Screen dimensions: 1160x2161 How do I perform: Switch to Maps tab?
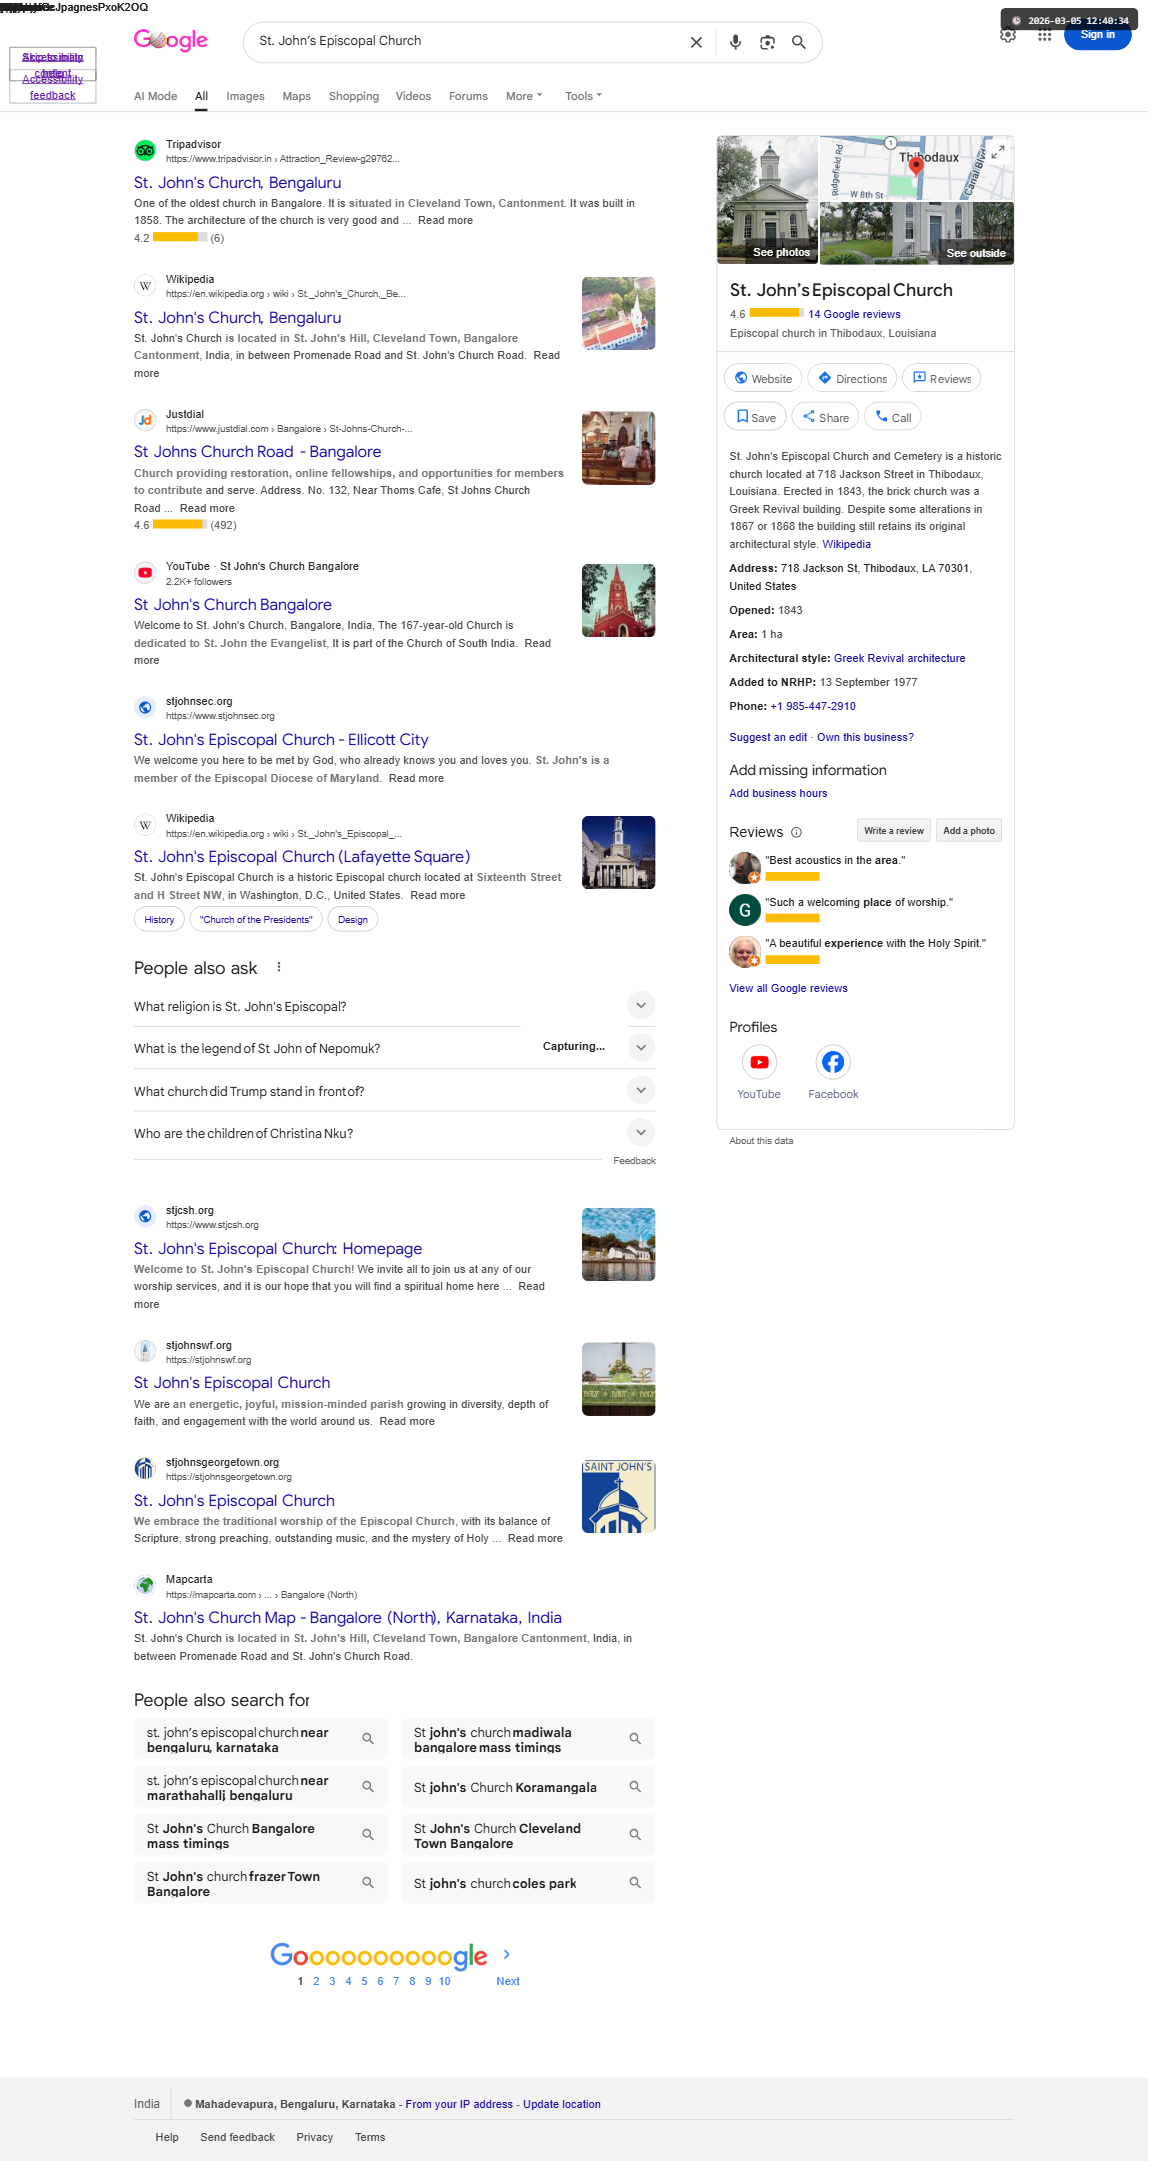[296, 96]
